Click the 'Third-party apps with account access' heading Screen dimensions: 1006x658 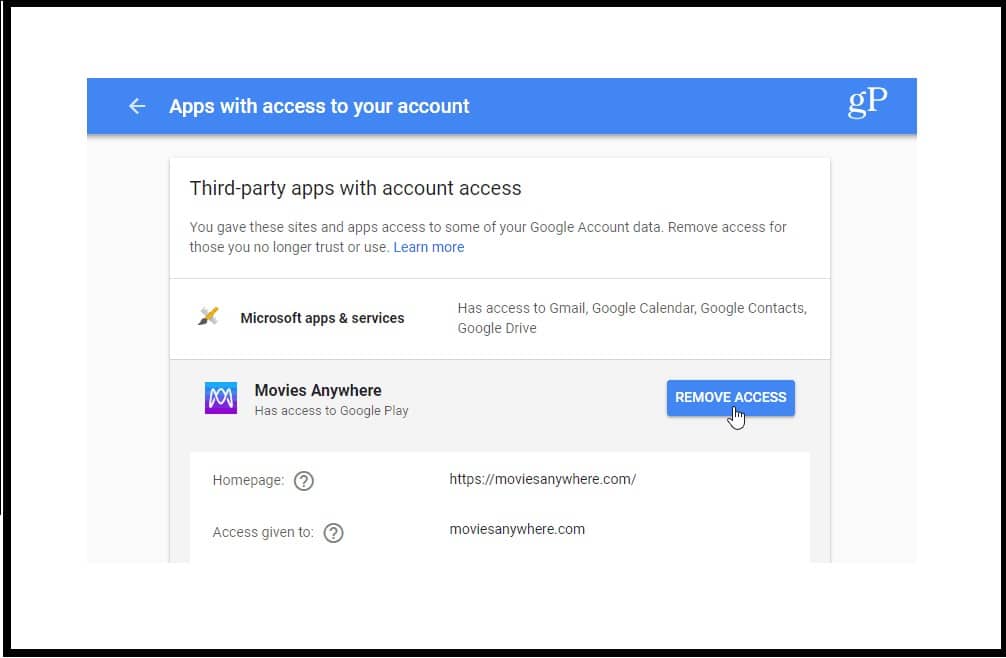pyautogui.click(x=355, y=188)
